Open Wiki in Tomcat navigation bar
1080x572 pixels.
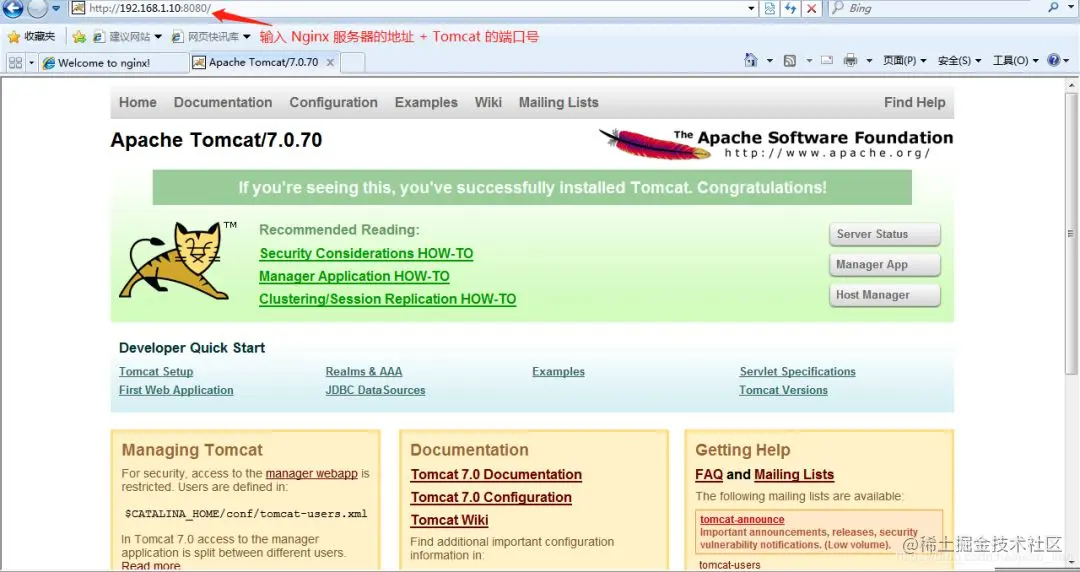488,102
